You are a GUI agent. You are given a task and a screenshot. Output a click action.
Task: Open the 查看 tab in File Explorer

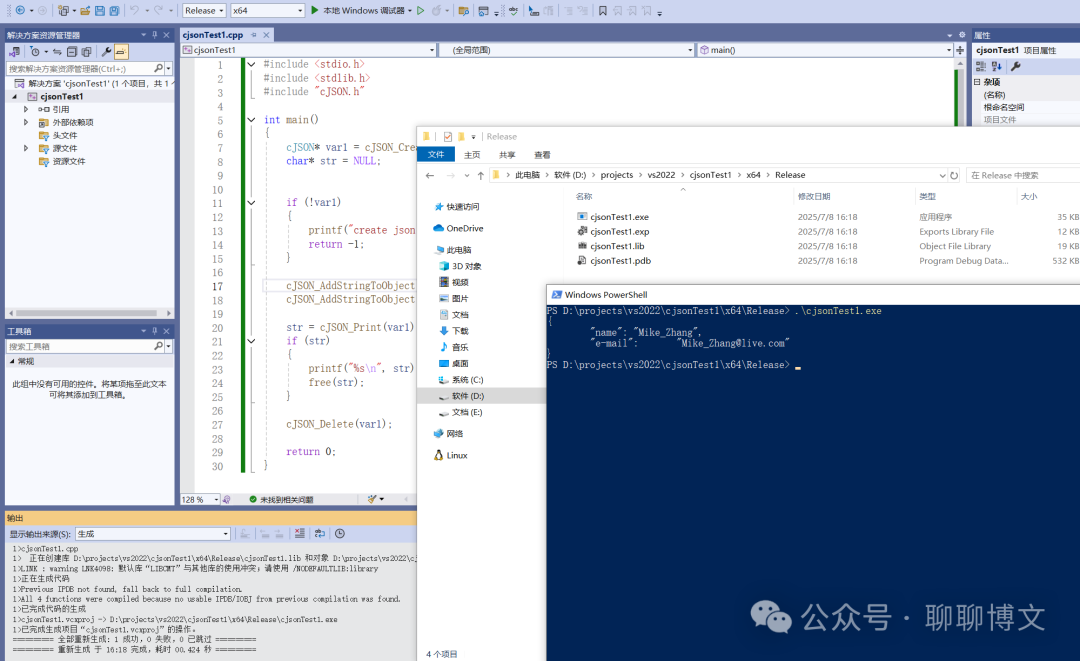click(x=542, y=155)
